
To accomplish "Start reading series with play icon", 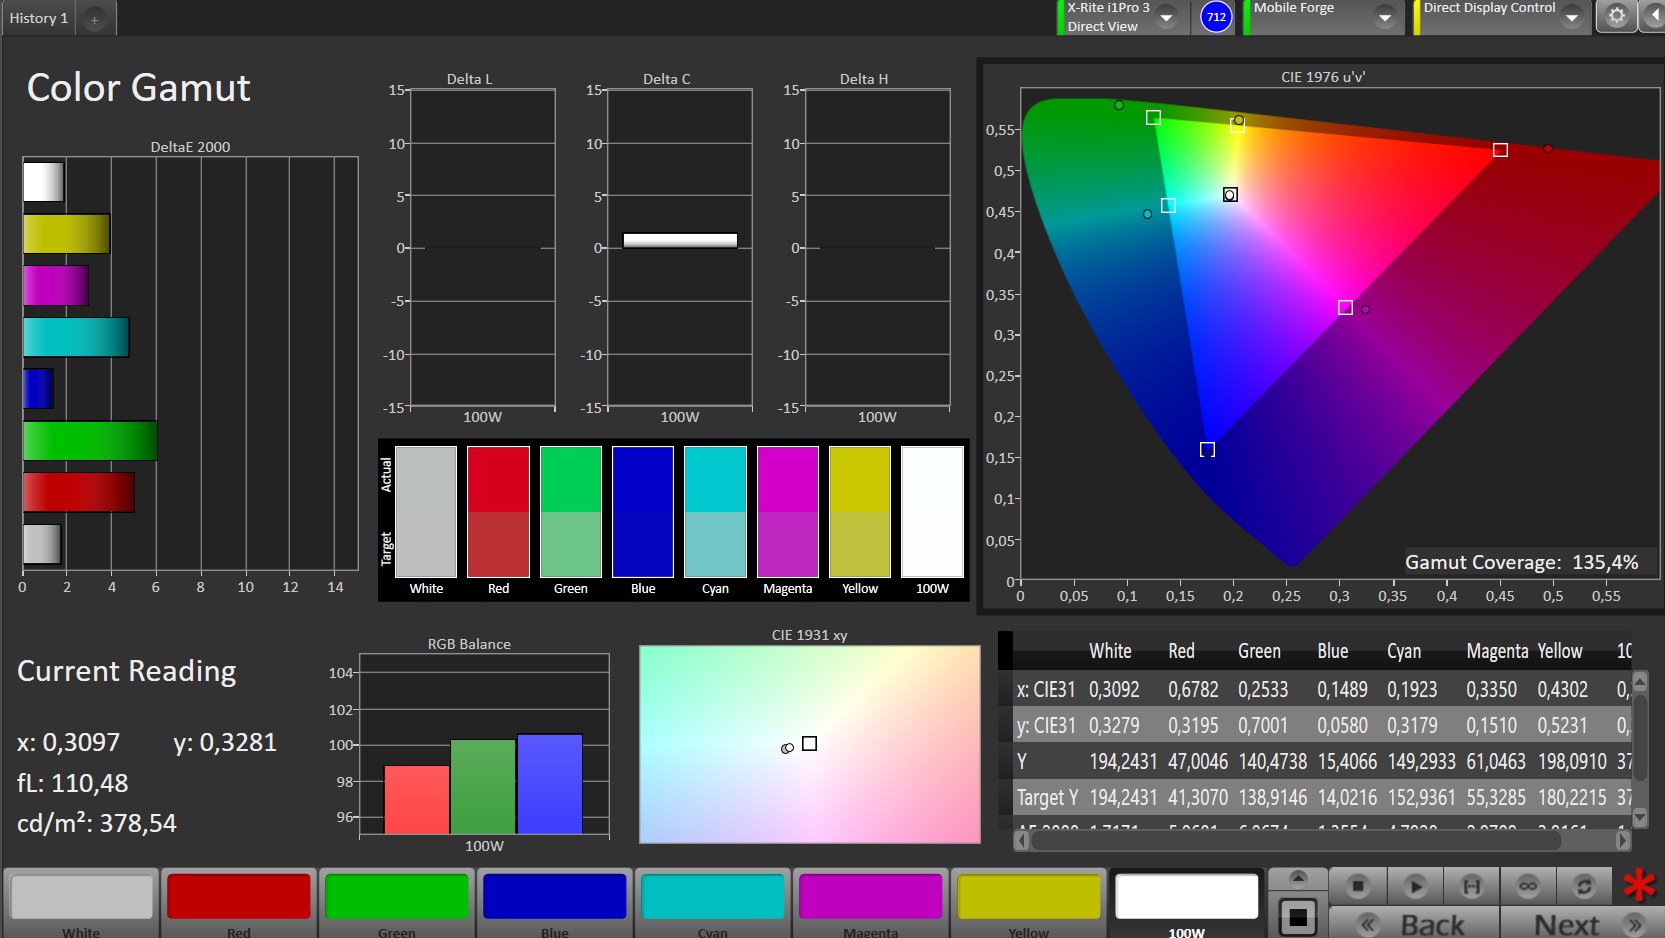I will (x=1414, y=886).
